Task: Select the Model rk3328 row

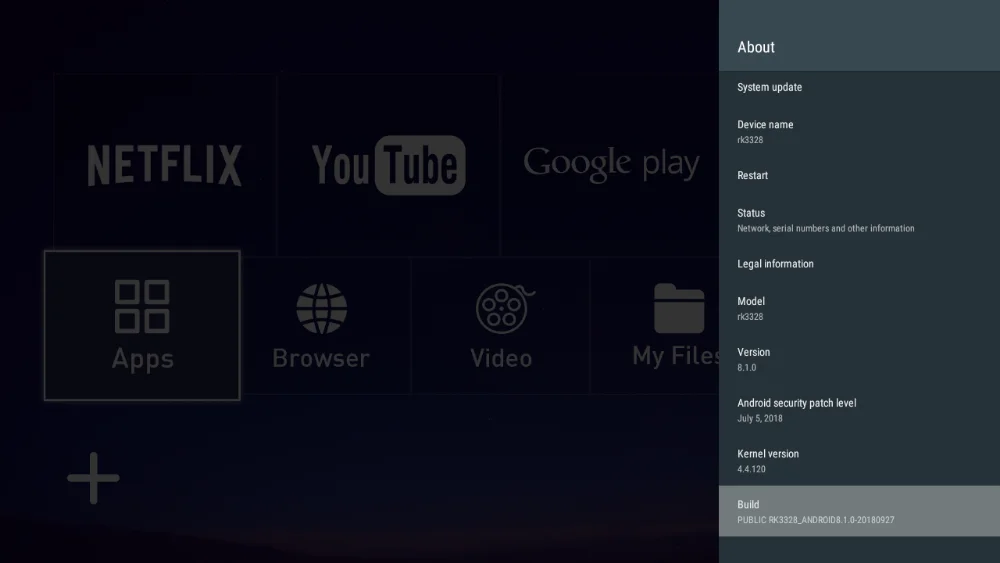Action: click(x=859, y=309)
